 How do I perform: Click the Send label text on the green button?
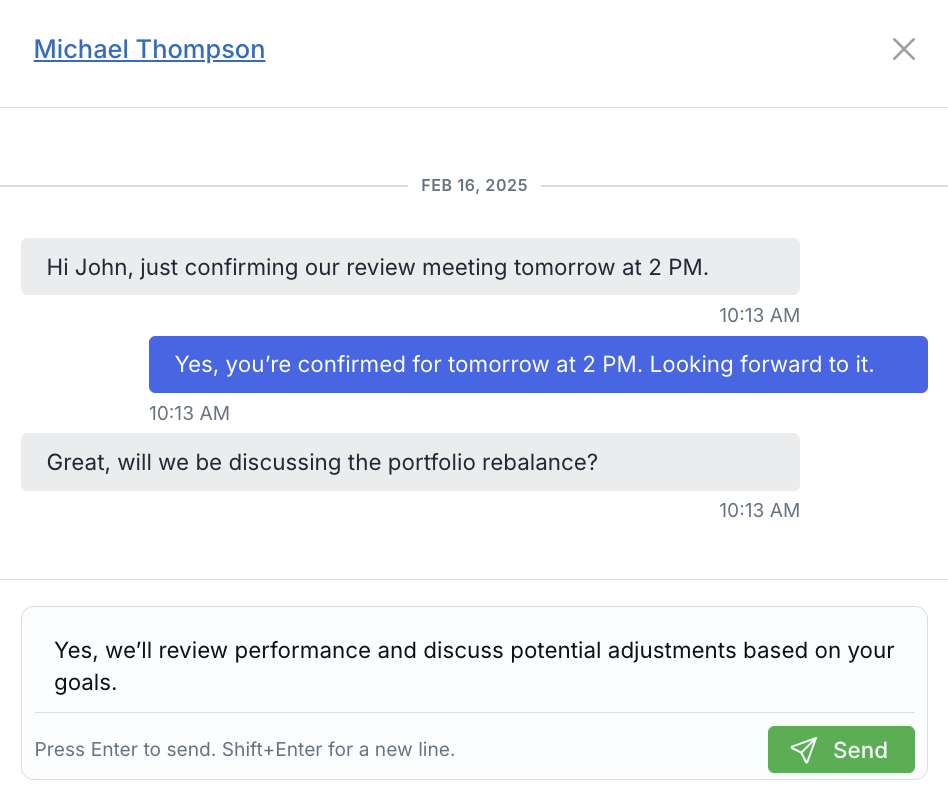[861, 749]
